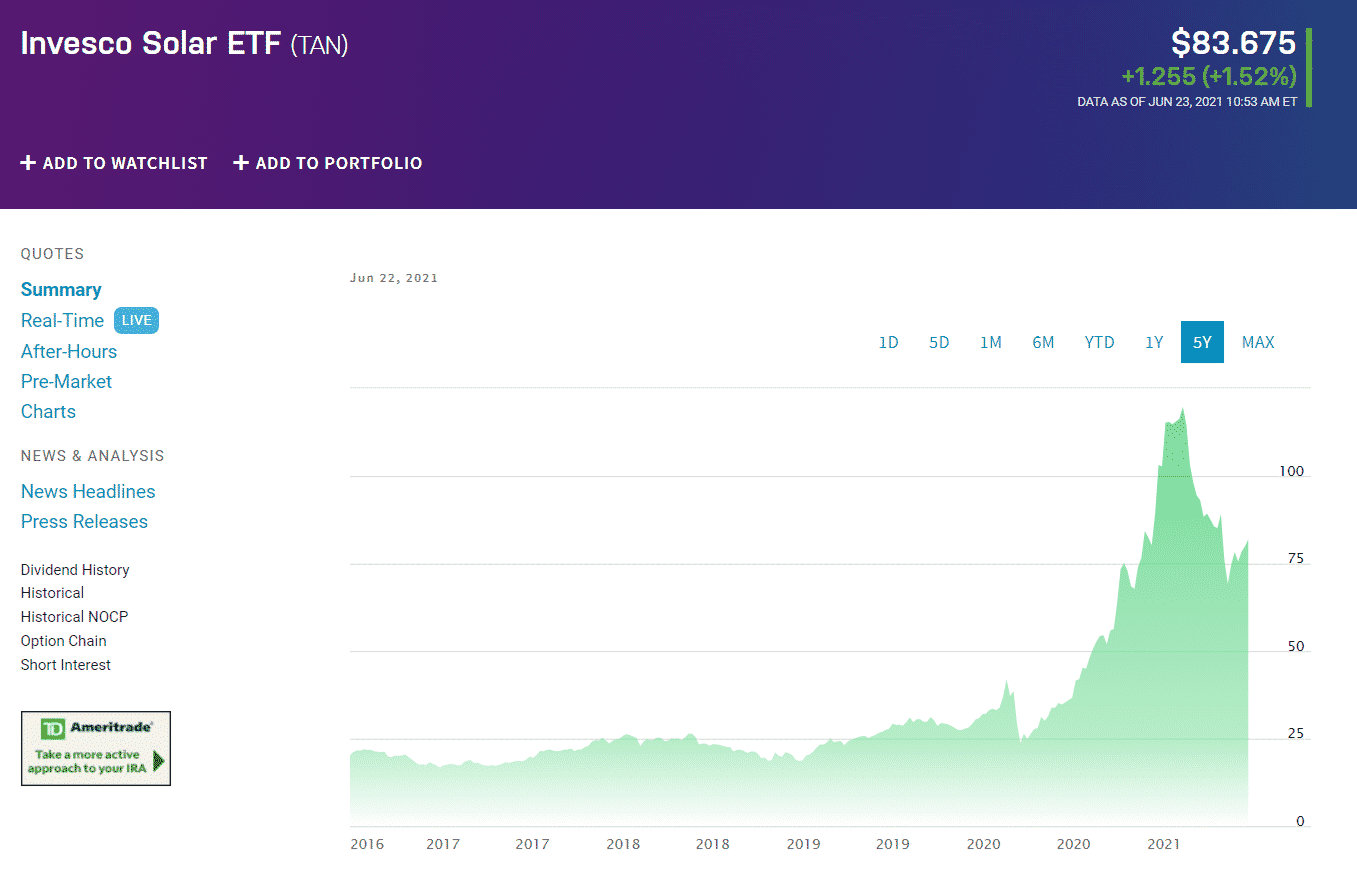Click the 2021 x-axis label

(x=1164, y=844)
